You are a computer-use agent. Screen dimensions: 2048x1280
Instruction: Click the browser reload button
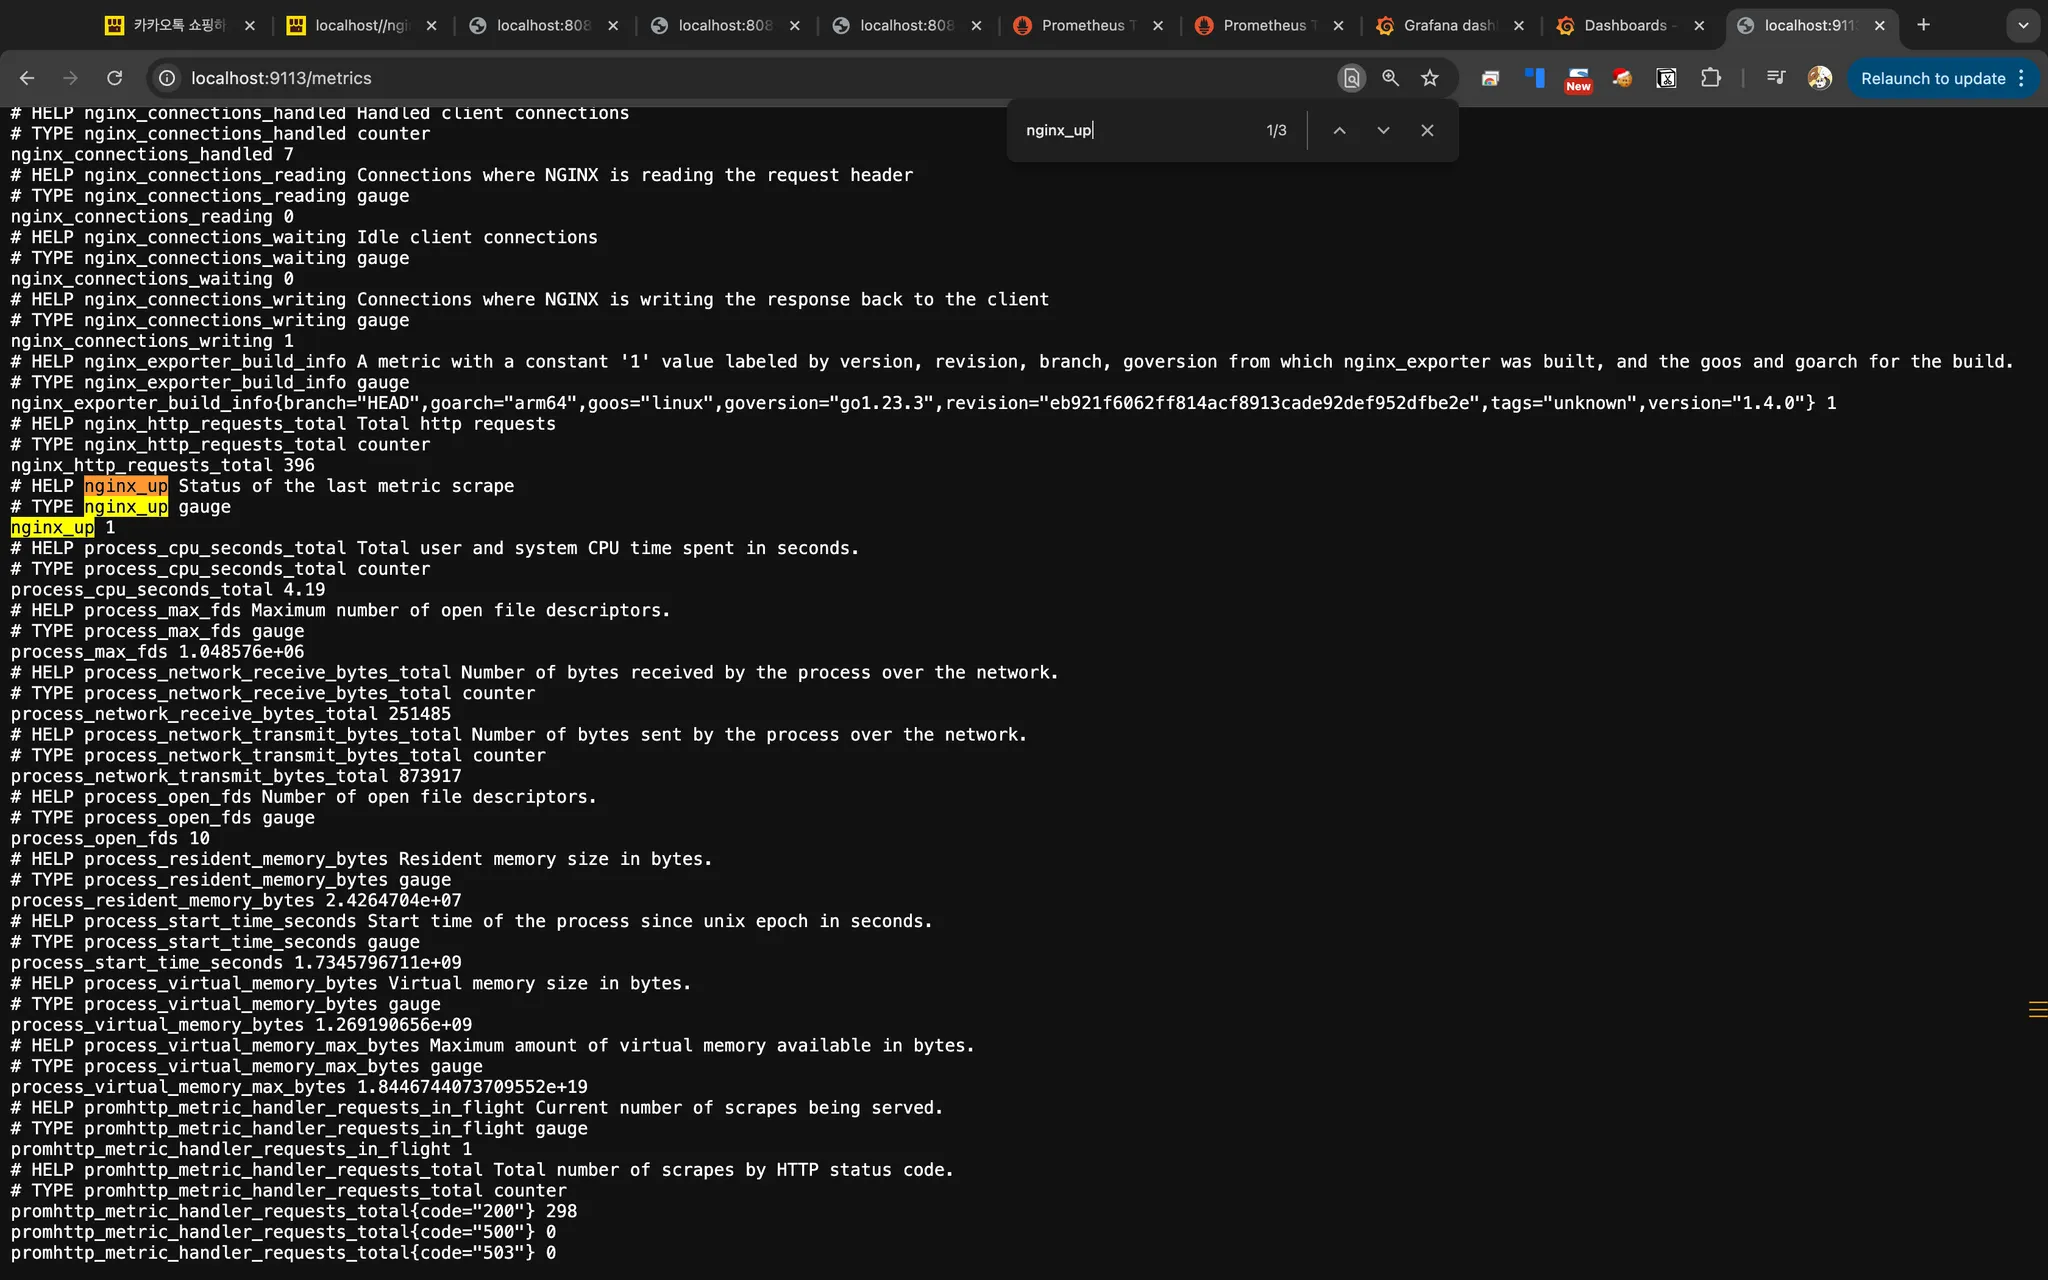[115, 78]
